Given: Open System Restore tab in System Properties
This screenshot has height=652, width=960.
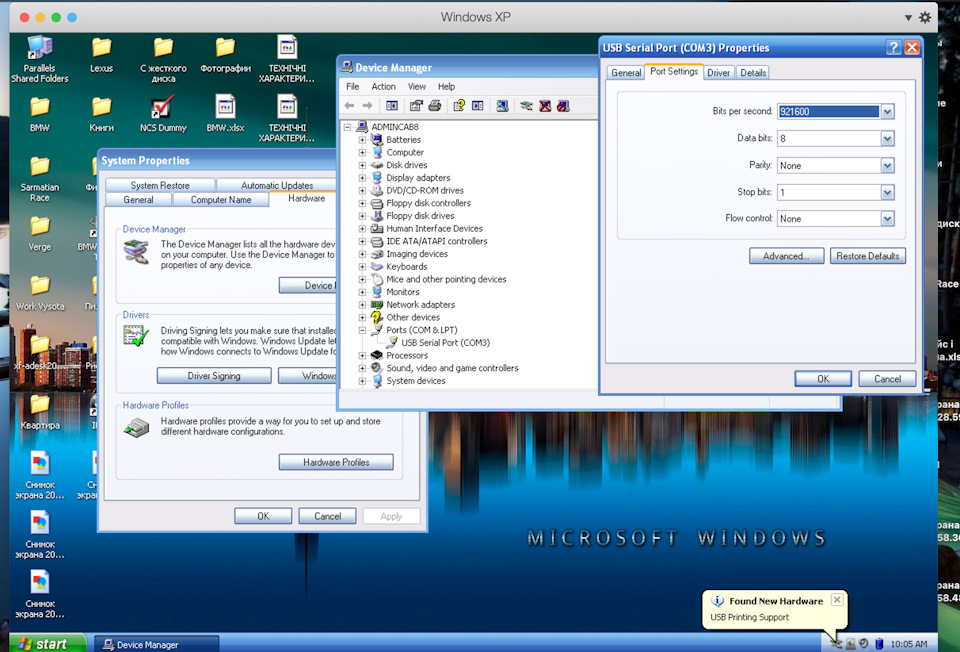Looking at the screenshot, I should 160,185.
